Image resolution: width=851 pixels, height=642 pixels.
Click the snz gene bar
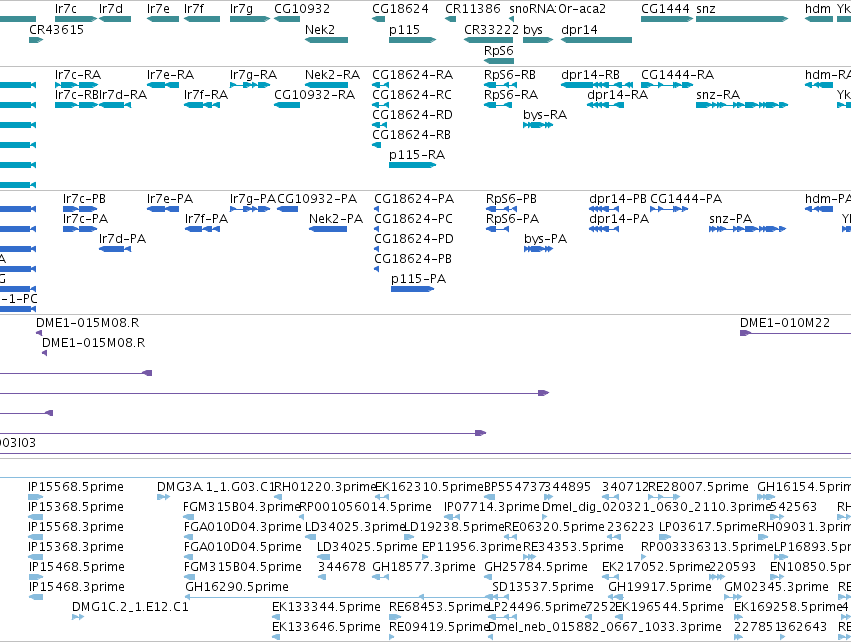click(742, 19)
